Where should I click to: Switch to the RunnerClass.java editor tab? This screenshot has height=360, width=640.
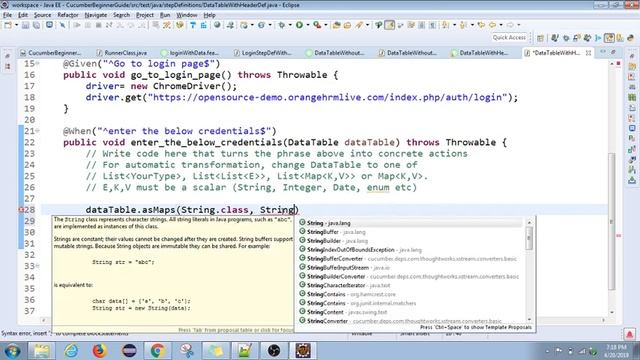click(121, 53)
